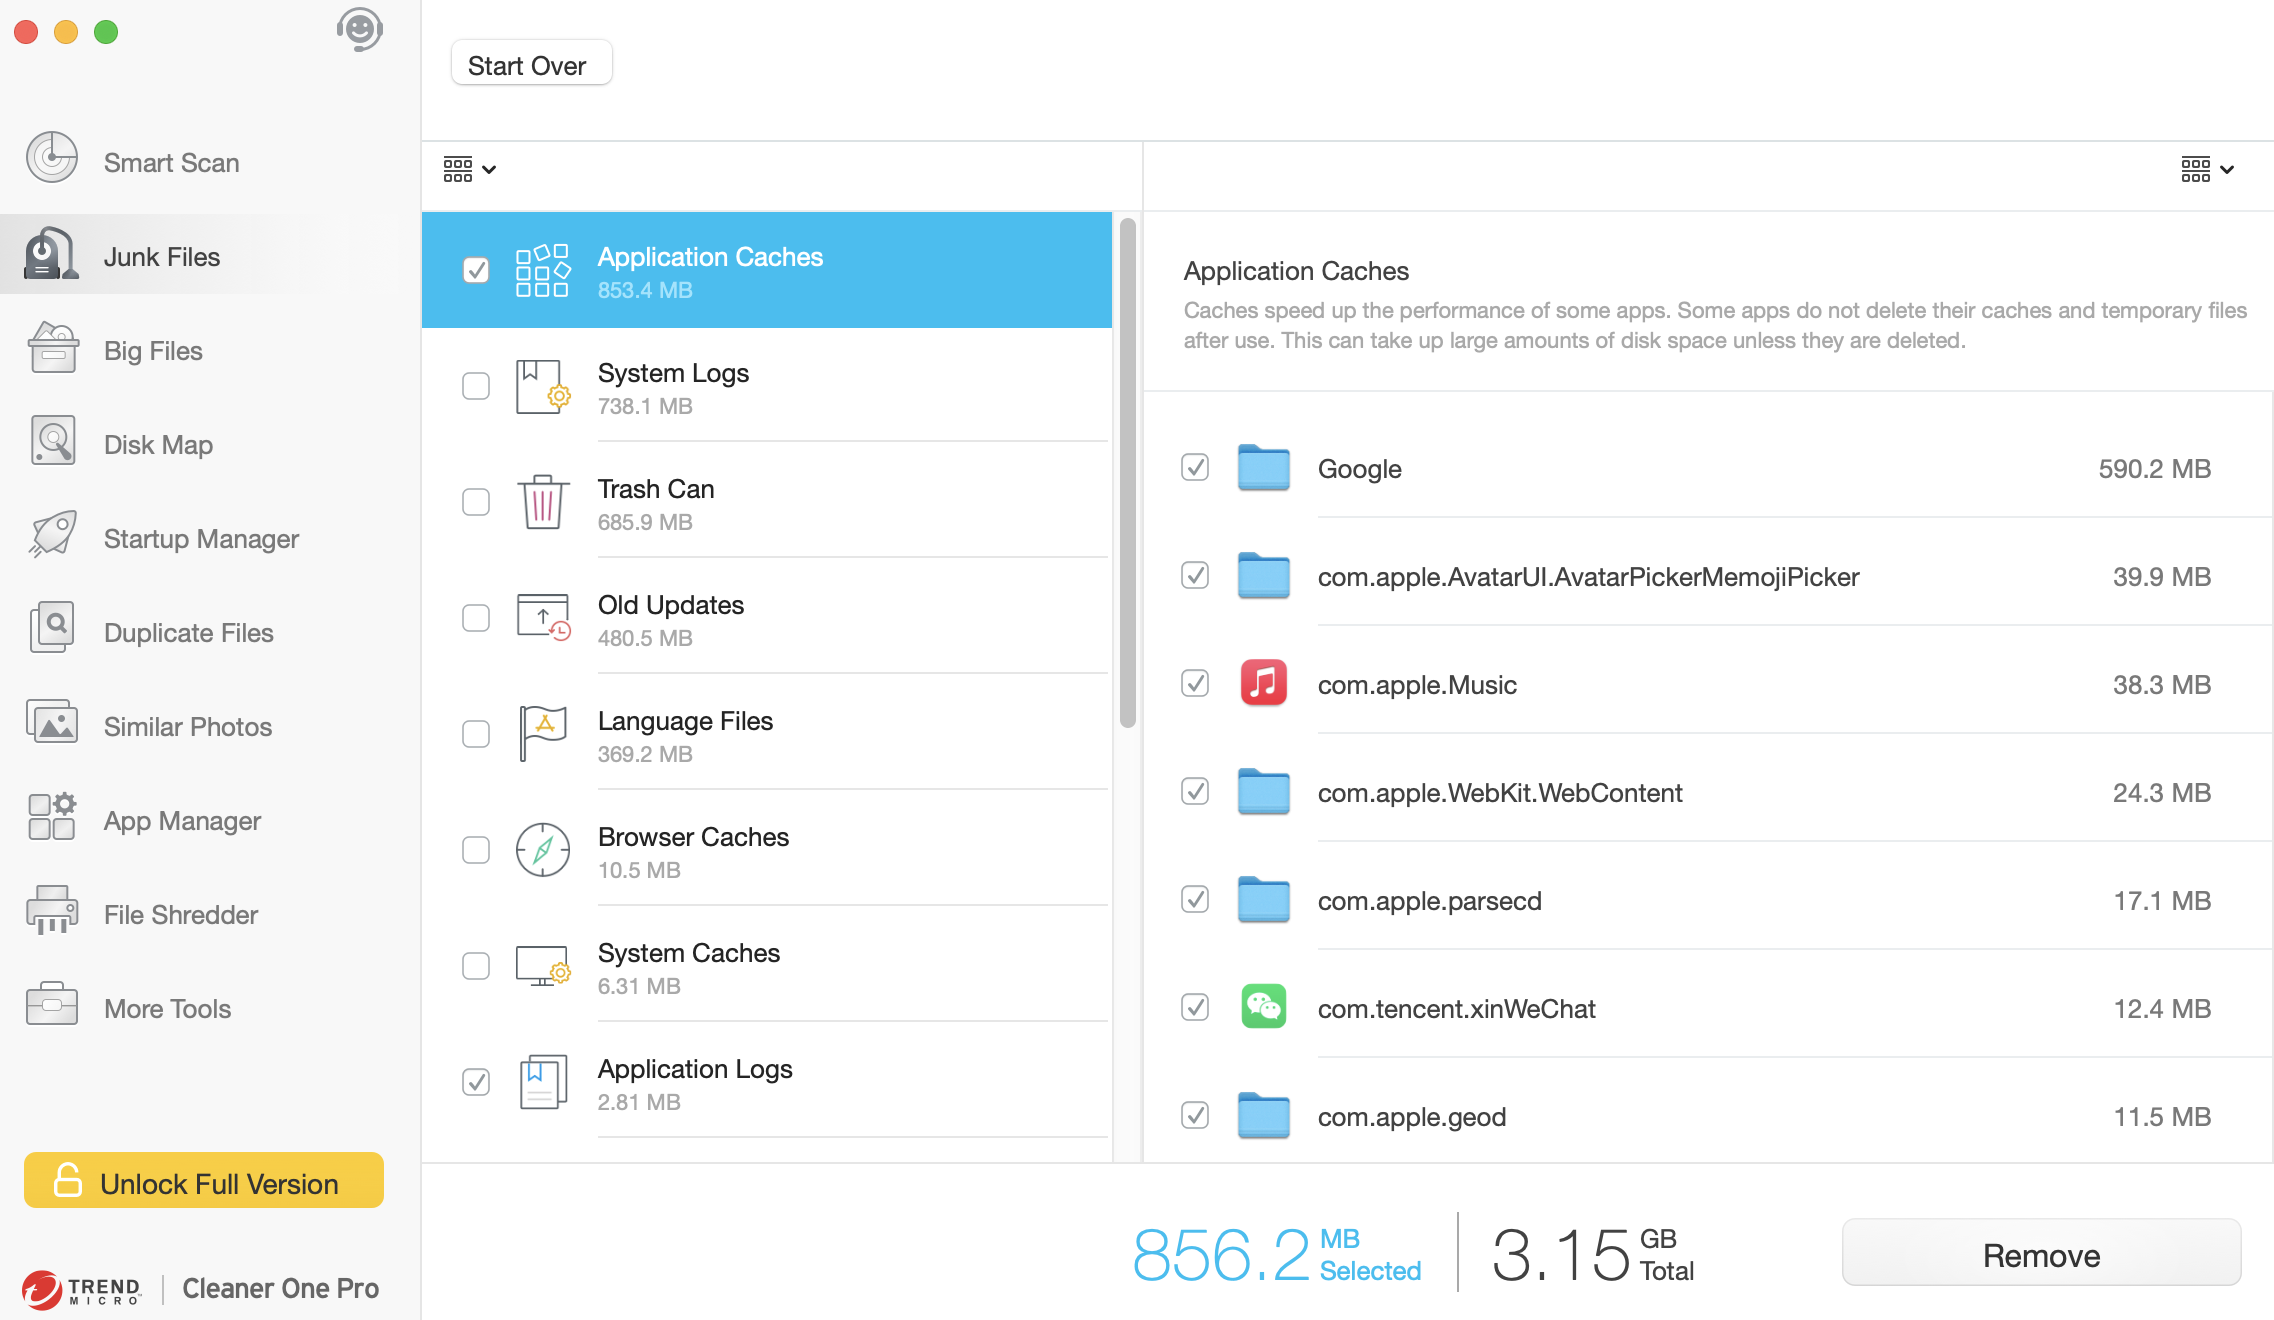The height and width of the screenshot is (1320, 2274).
Task: Expand the left panel group dropdown
Action: click(468, 170)
